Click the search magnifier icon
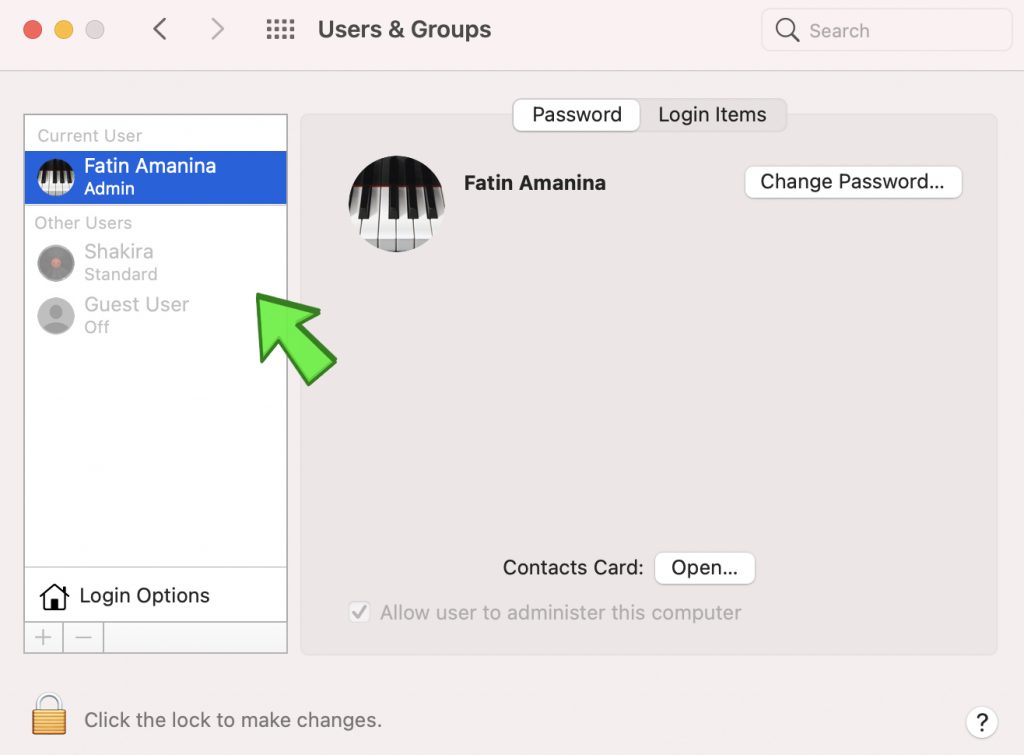1024x755 pixels. click(x=787, y=30)
